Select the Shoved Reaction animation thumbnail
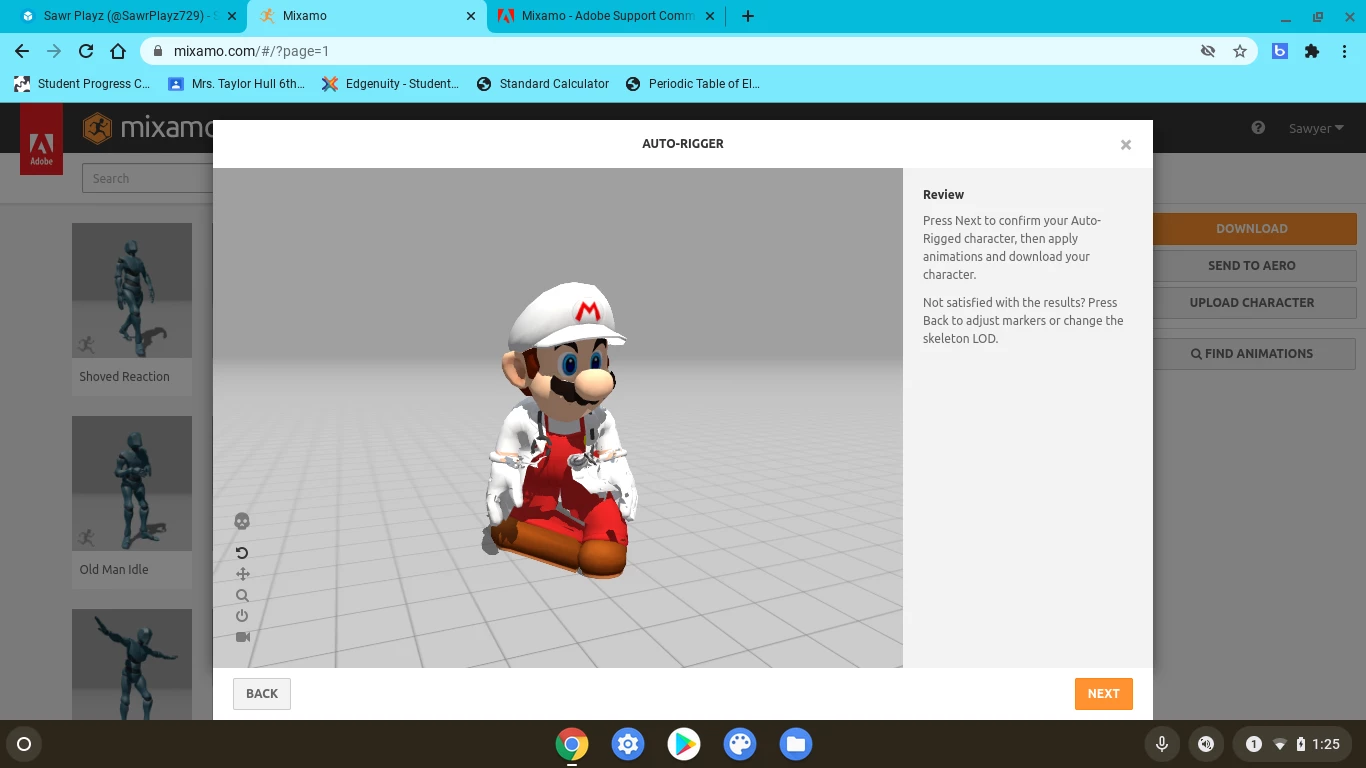 tap(132, 290)
